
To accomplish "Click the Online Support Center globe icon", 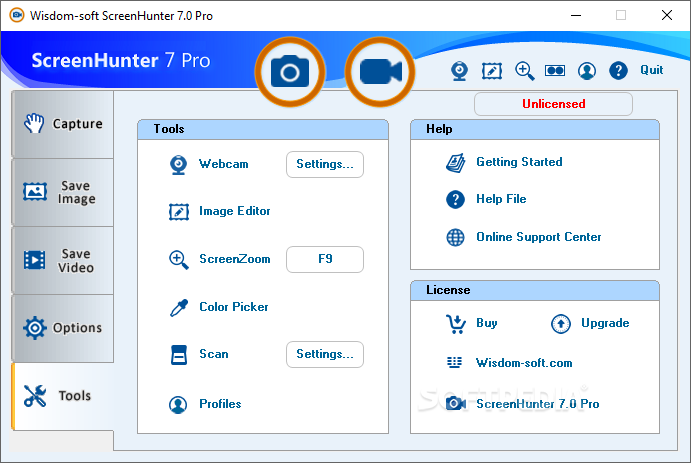I will click(455, 237).
